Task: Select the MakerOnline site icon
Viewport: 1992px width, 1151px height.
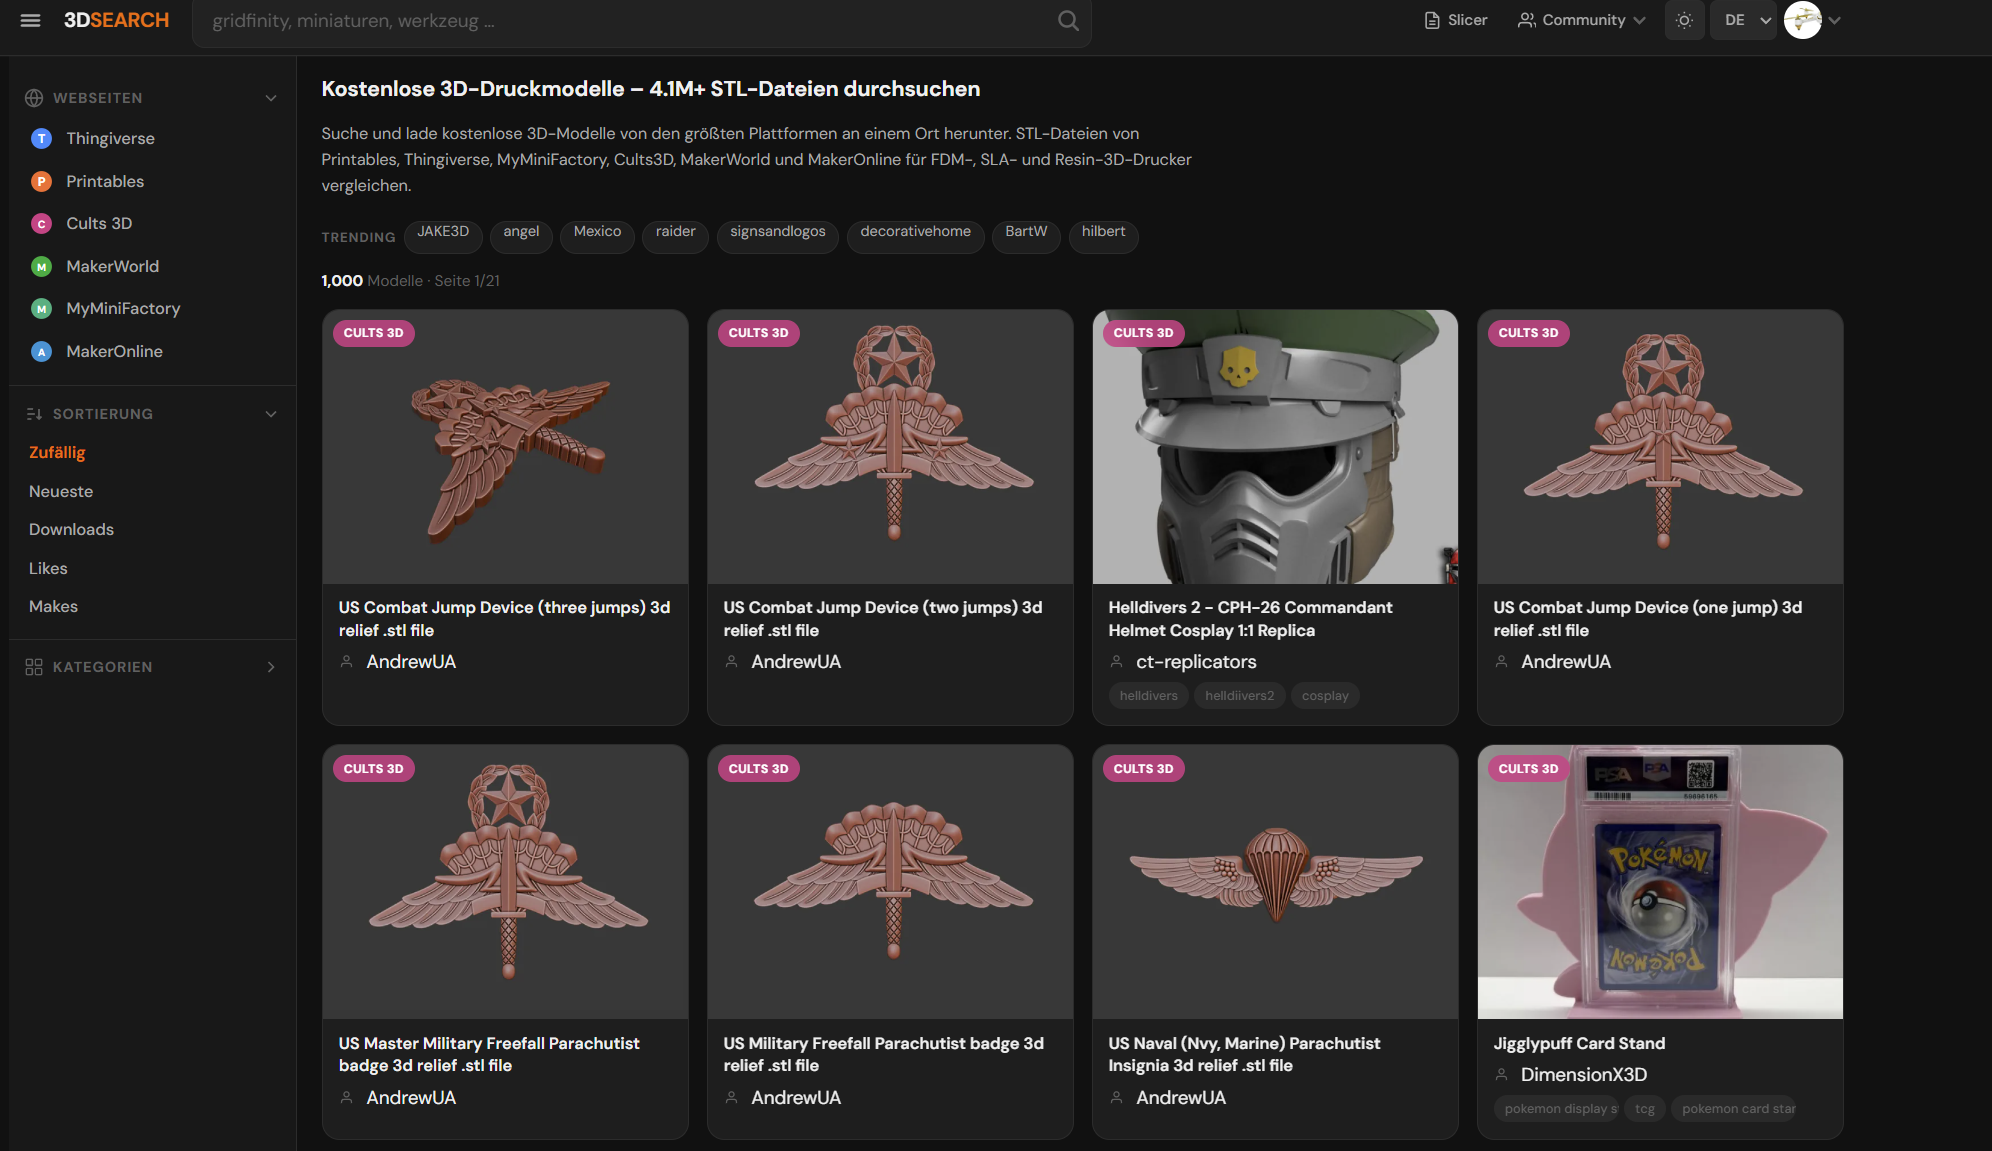Action: pyautogui.click(x=41, y=351)
